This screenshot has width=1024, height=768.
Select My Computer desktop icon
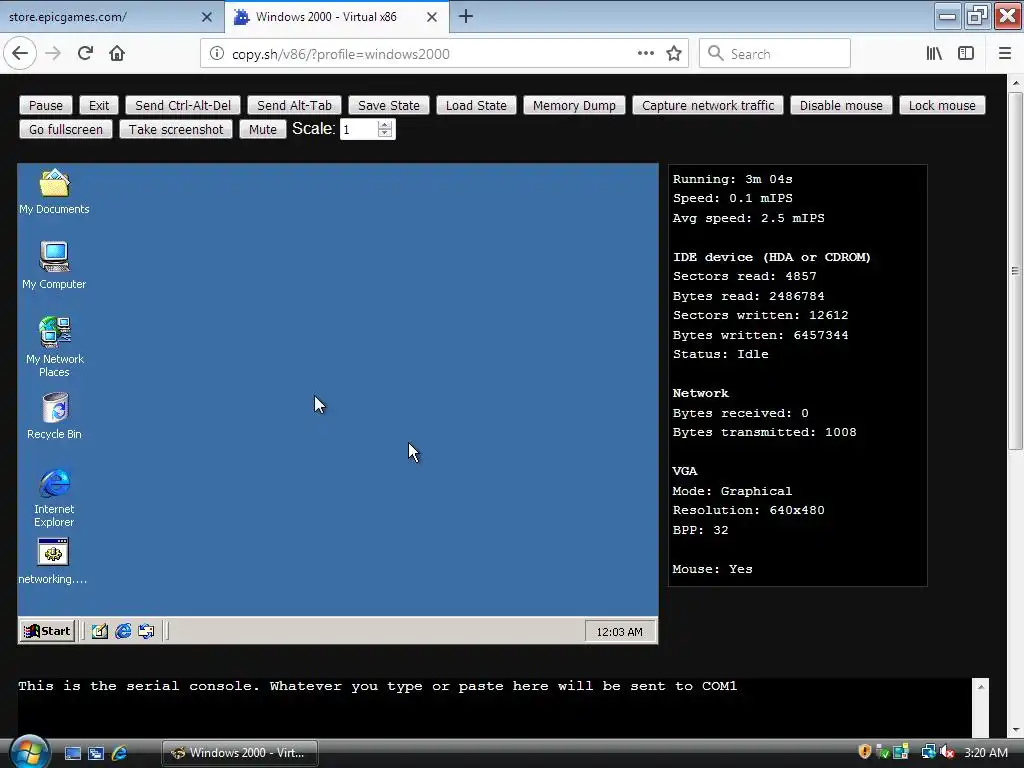click(x=54, y=265)
